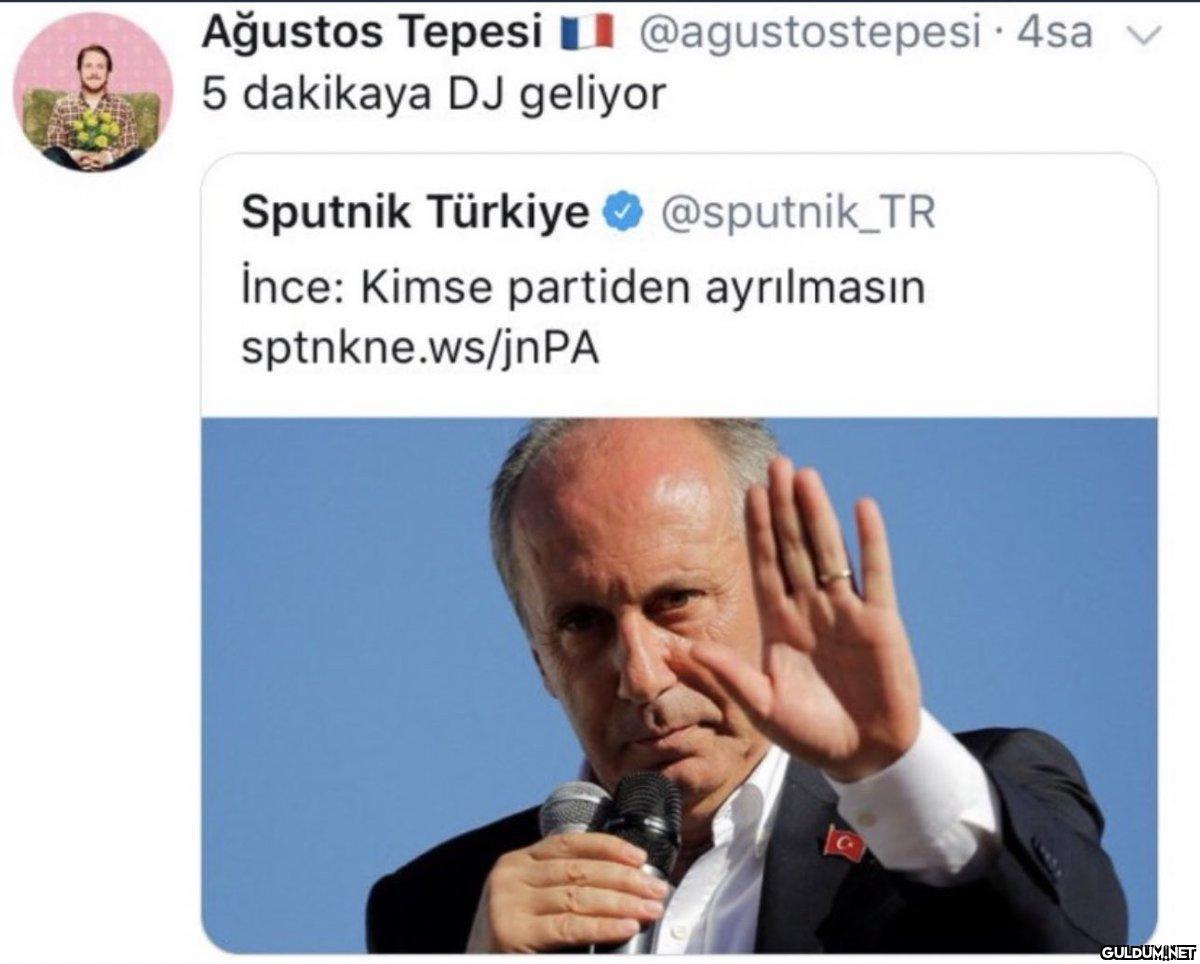Select the tweet text '5 dakikaya DJ geliyor'

point(433,95)
